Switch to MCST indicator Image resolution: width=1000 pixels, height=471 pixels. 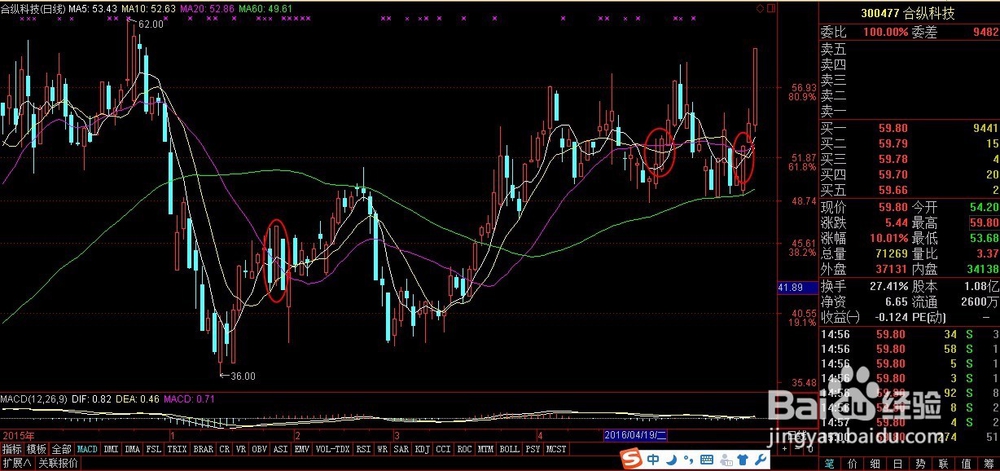tap(556, 449)
